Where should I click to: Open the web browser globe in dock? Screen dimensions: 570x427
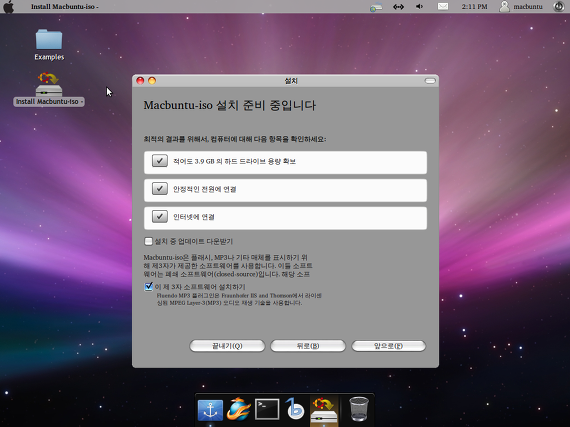pos(239,409)
